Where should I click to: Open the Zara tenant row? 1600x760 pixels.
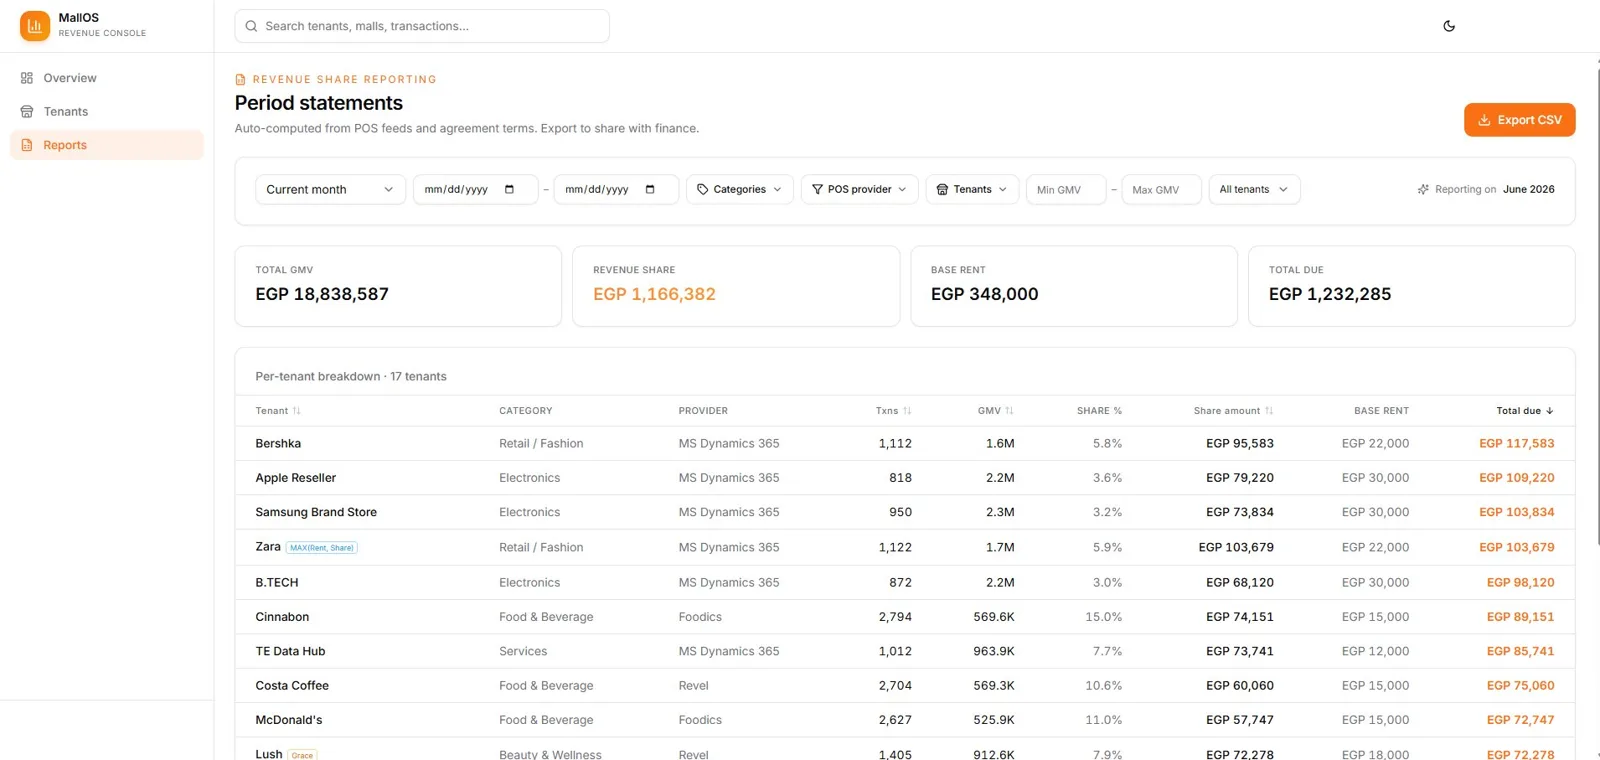pos(905,547)
